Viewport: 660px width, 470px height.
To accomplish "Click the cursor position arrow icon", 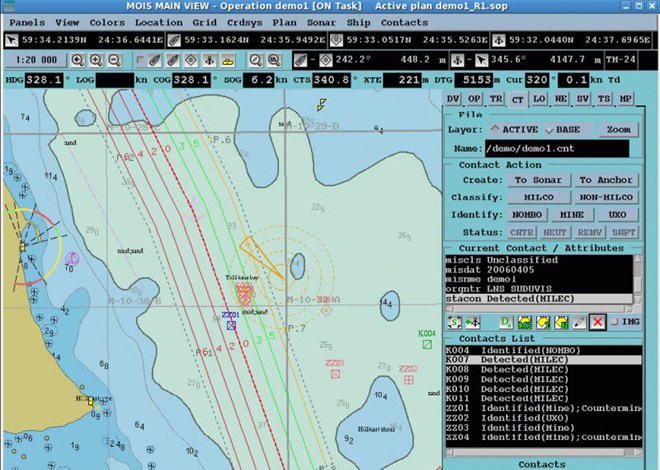I will tap(11, 40).
